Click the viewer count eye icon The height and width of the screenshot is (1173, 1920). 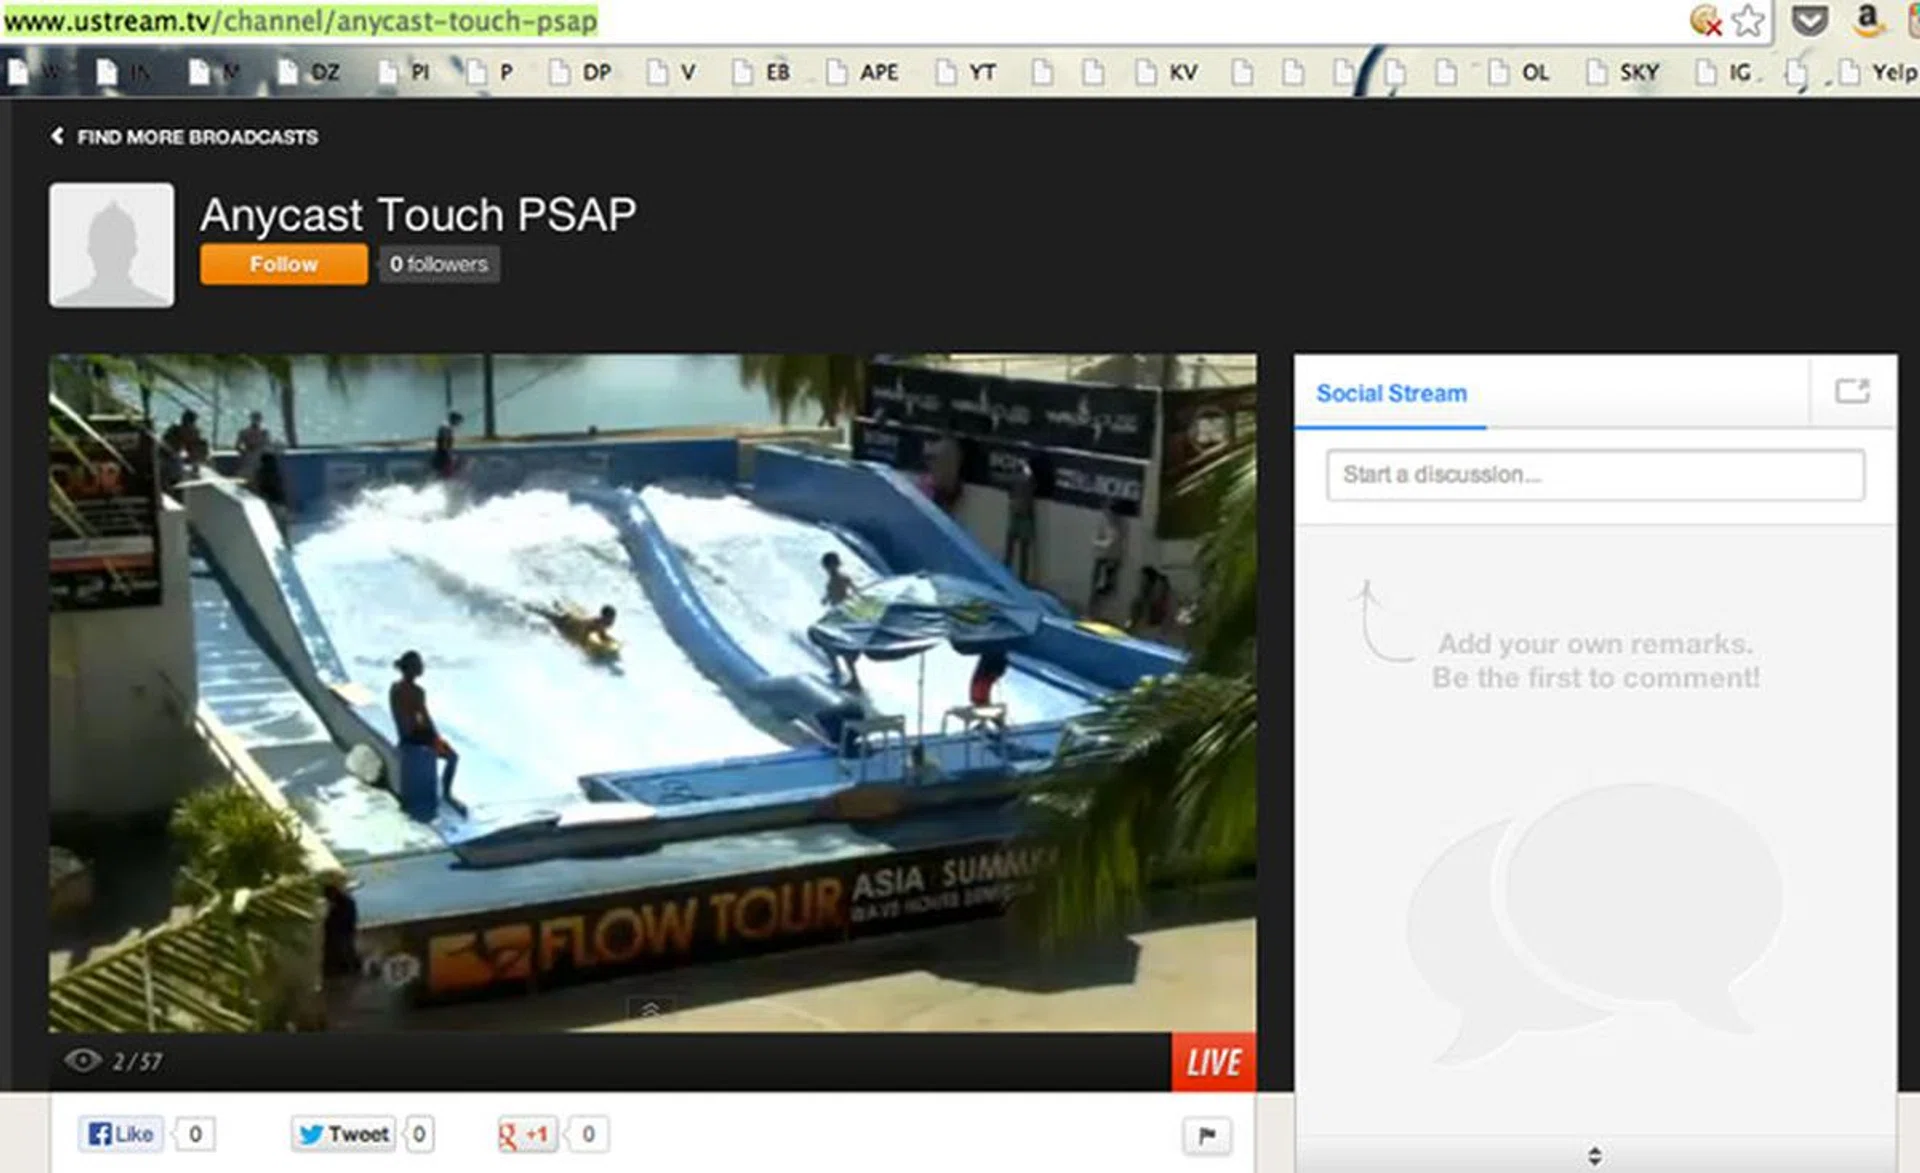point(82,1060)
